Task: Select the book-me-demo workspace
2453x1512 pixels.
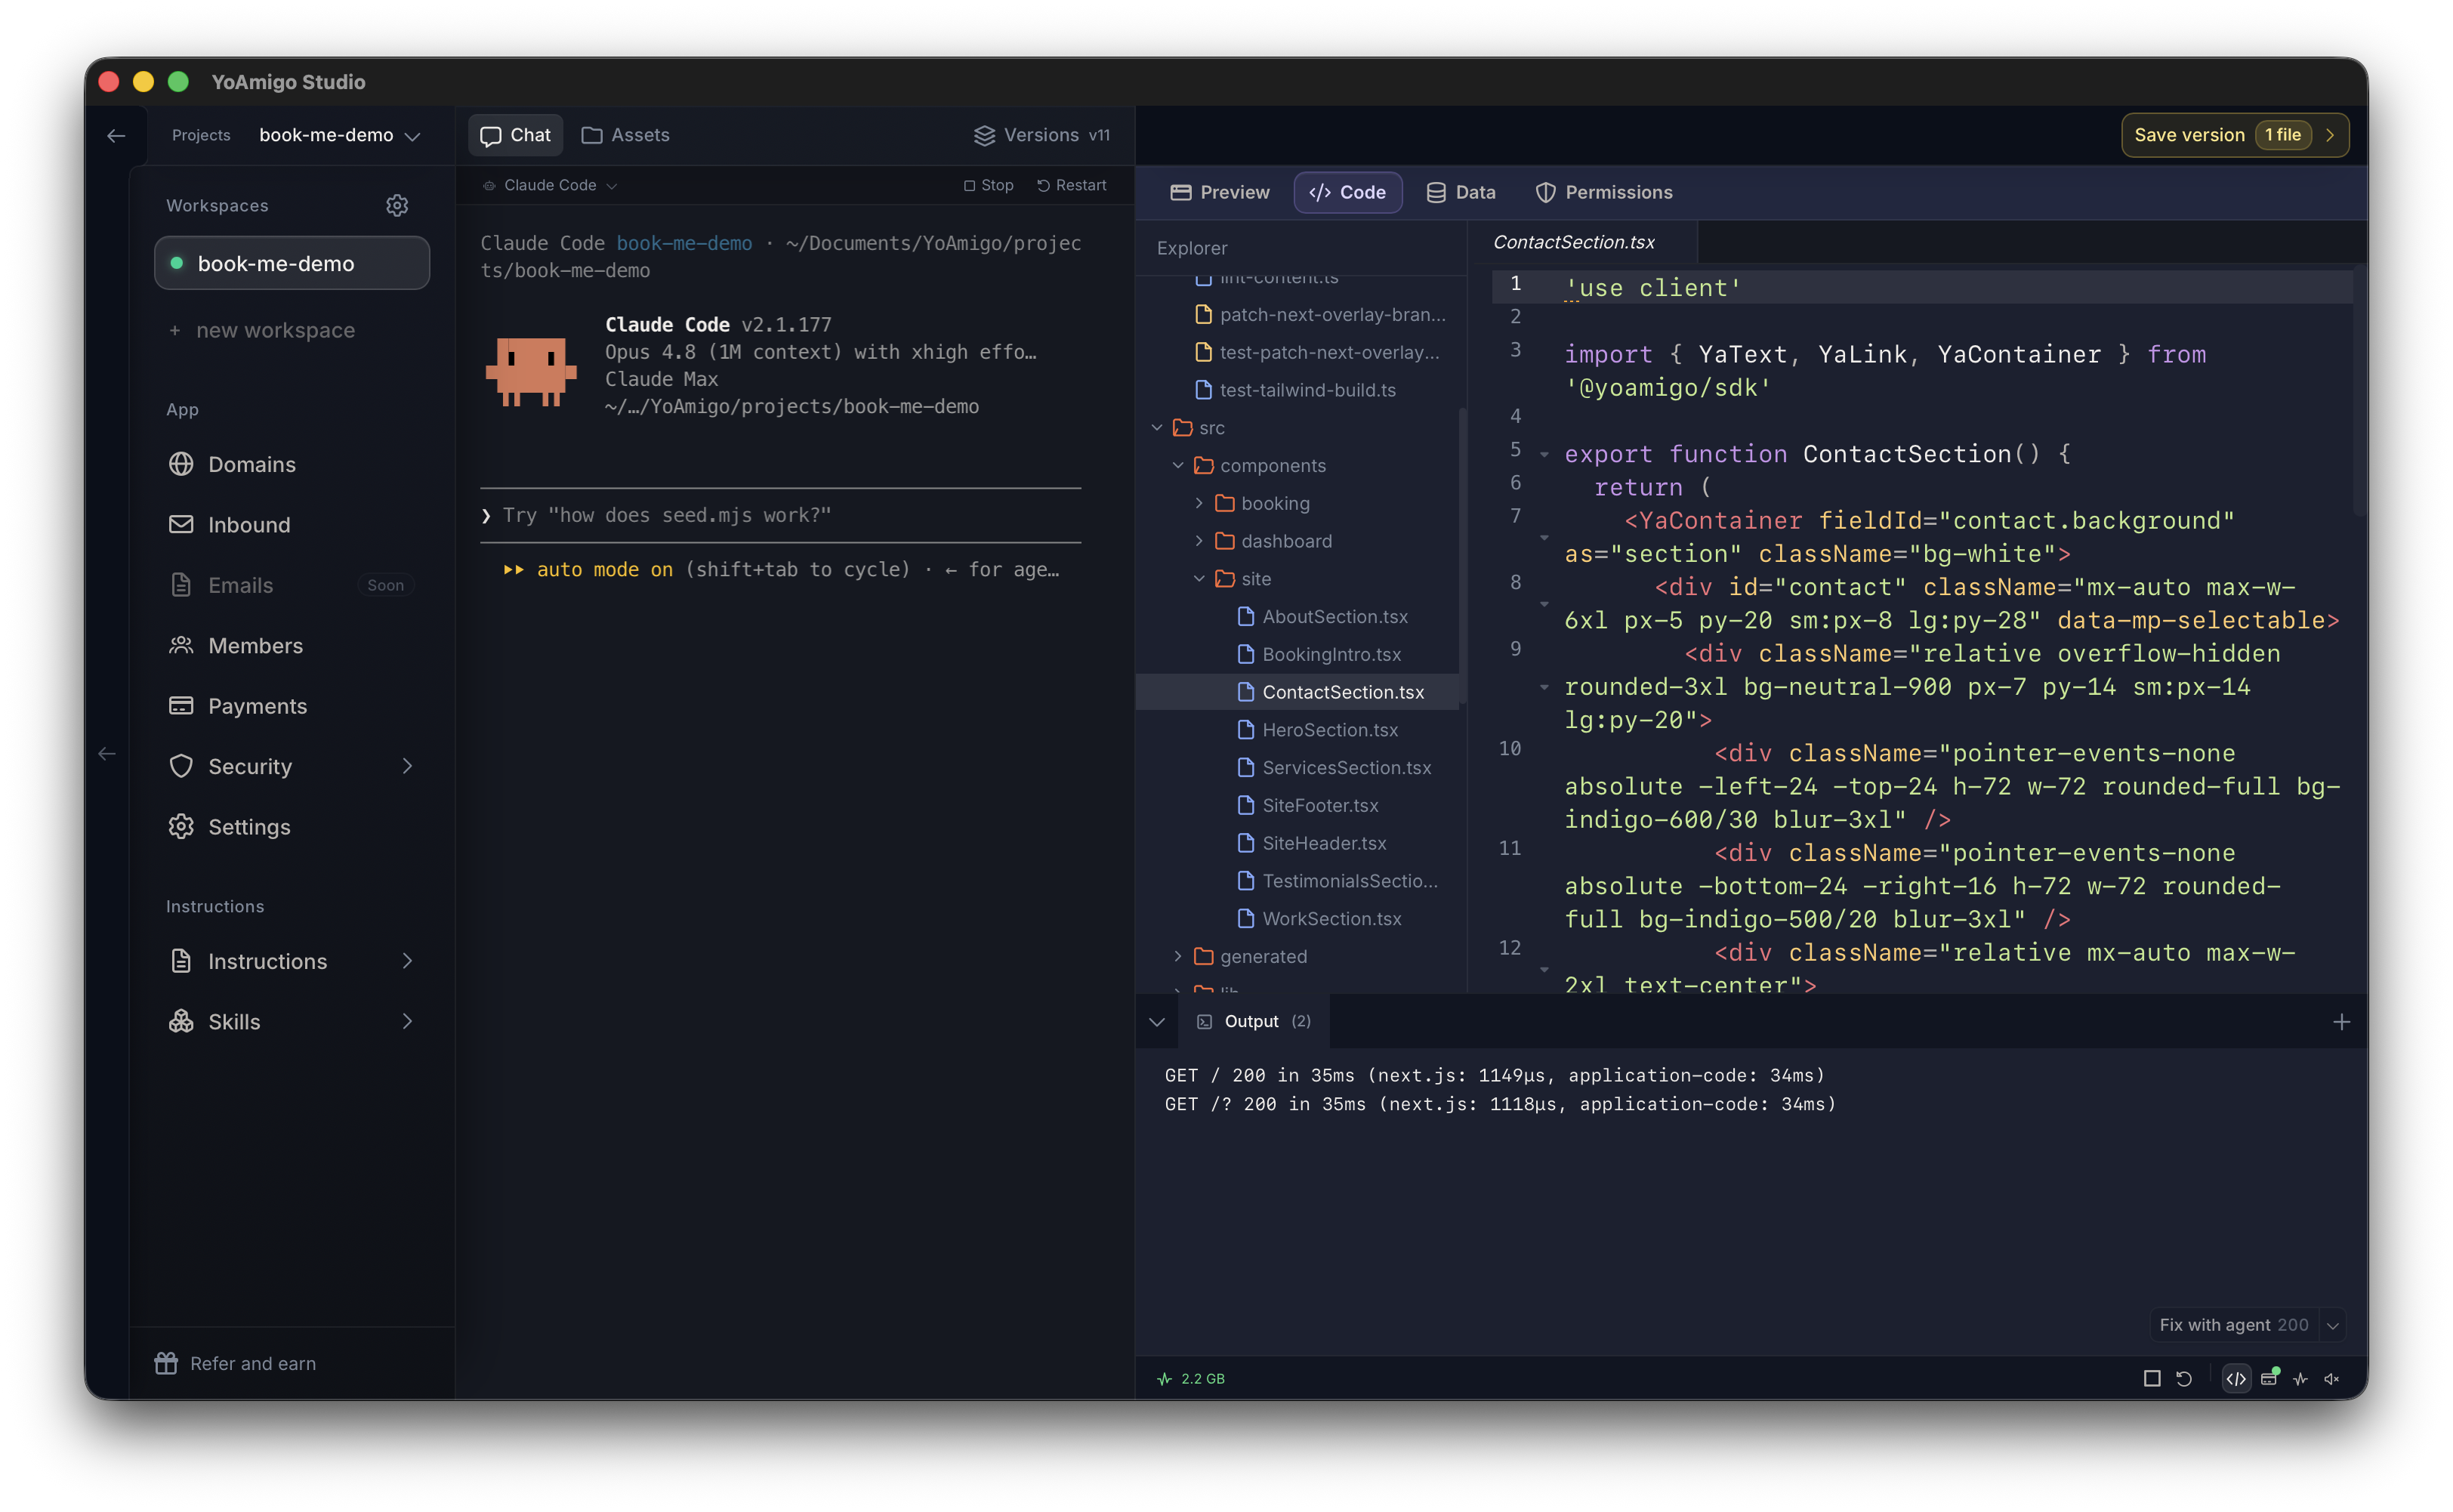Action: (x=292, y=263)
